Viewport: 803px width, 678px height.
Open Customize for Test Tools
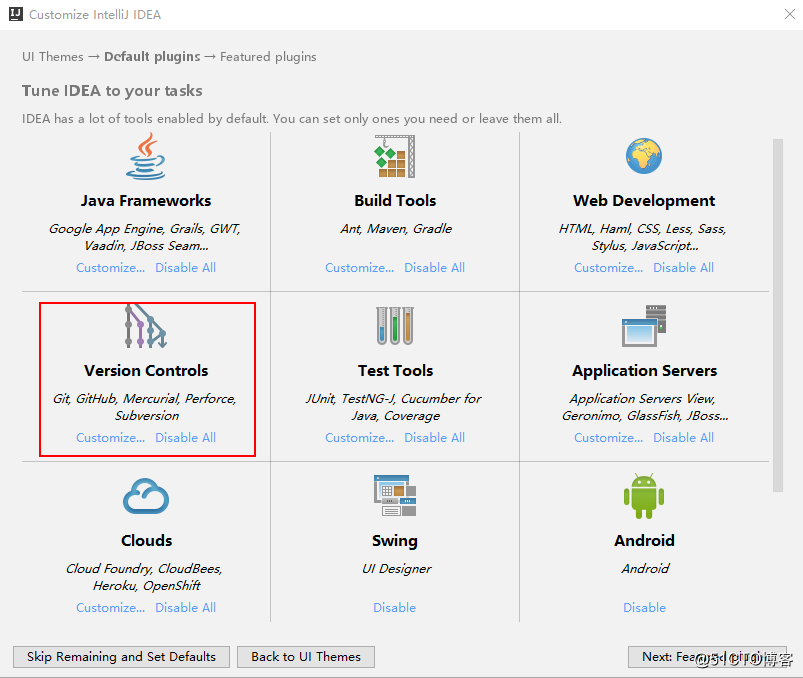[360, 438]
